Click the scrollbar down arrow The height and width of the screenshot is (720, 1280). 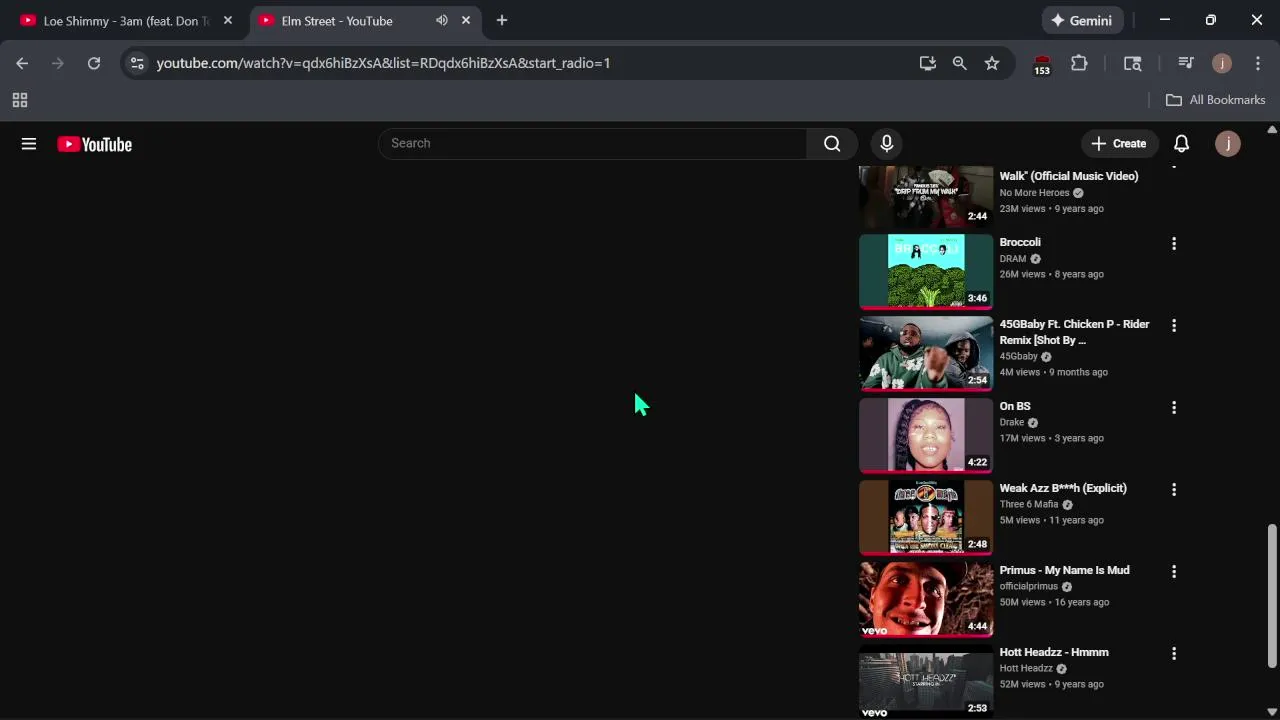[1272, 712]
